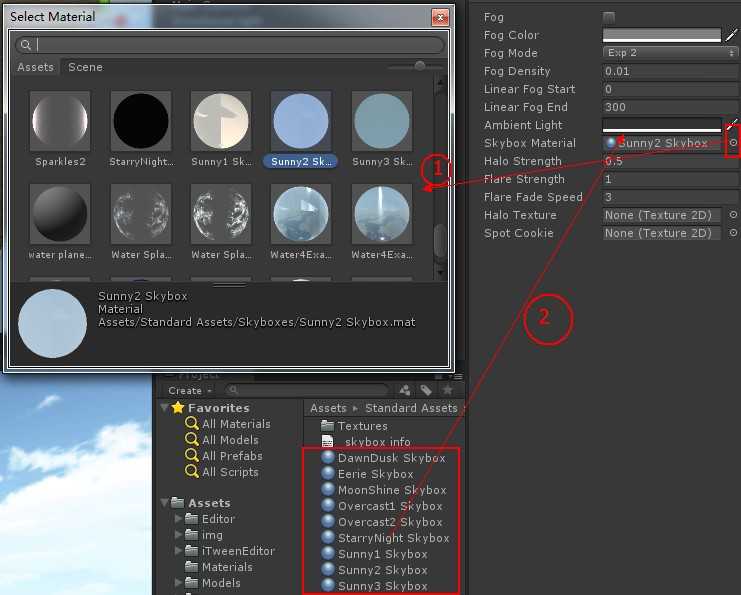Image resolution: width=741 pixels, height=595 pixels.
Task: Expand the img folder
Action: click(178, 535)
